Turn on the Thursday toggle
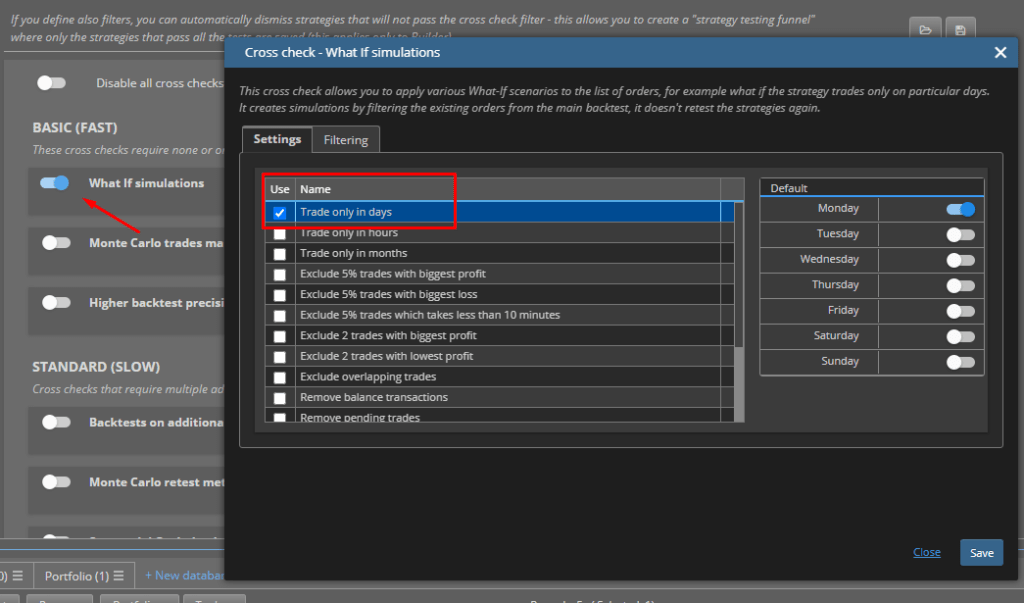The height and width of the screenshot is (603, 1024). click(x=960, y=285)
